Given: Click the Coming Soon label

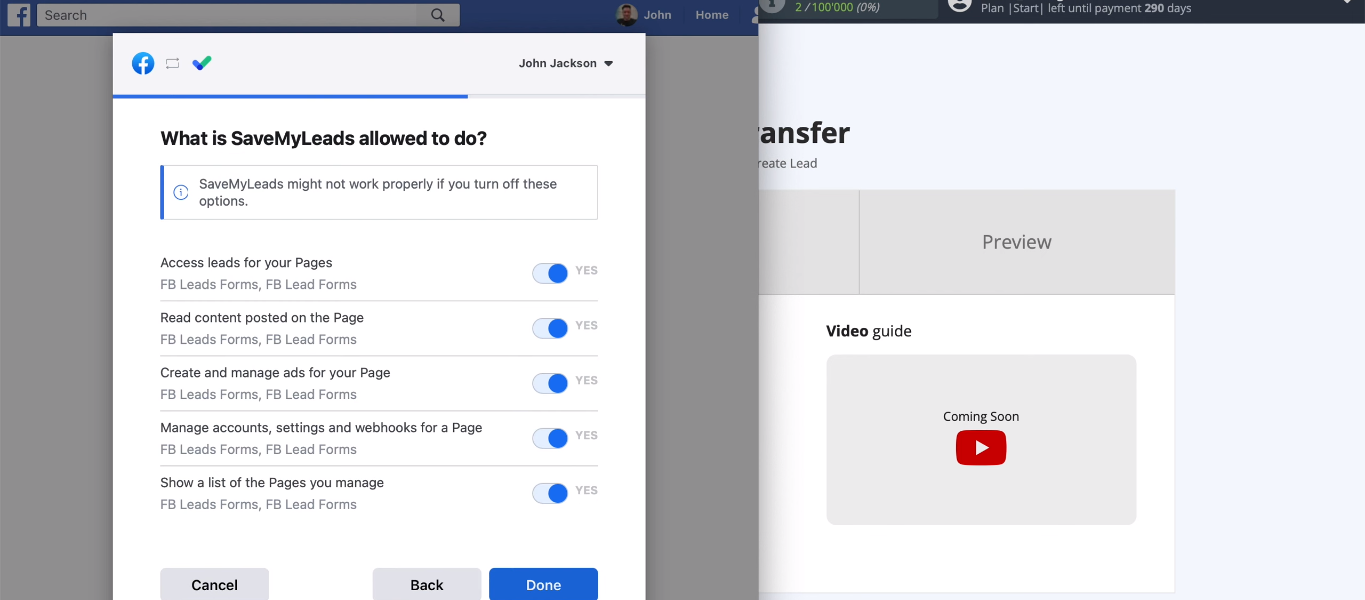Looking at the screenshot, I should [981, 417].
